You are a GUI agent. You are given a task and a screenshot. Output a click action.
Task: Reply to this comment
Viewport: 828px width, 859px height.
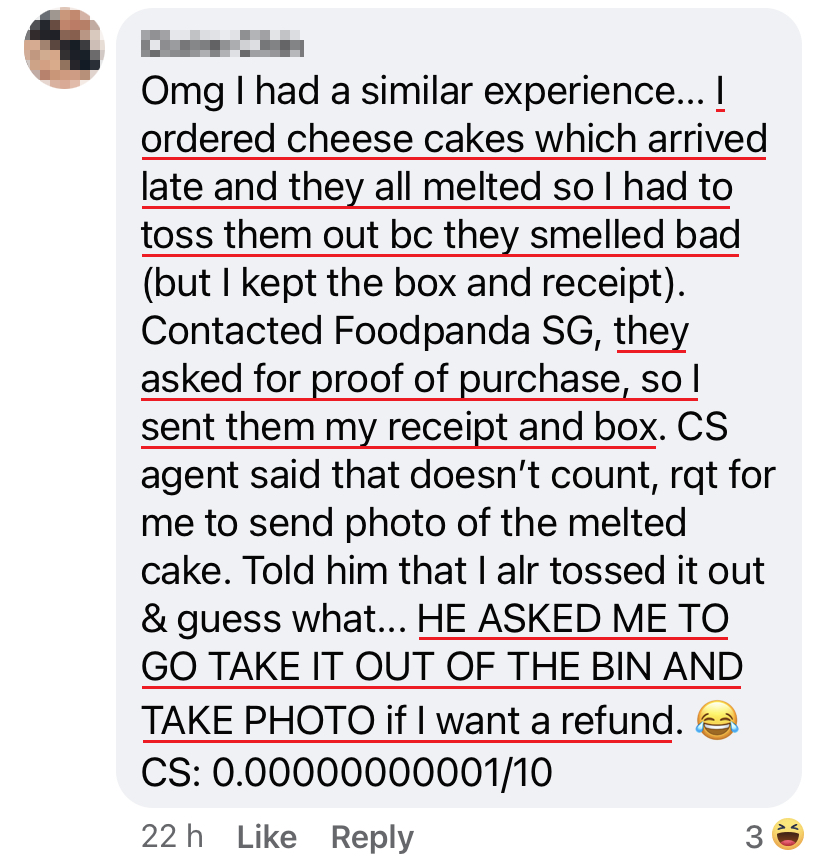pos(372,836)
